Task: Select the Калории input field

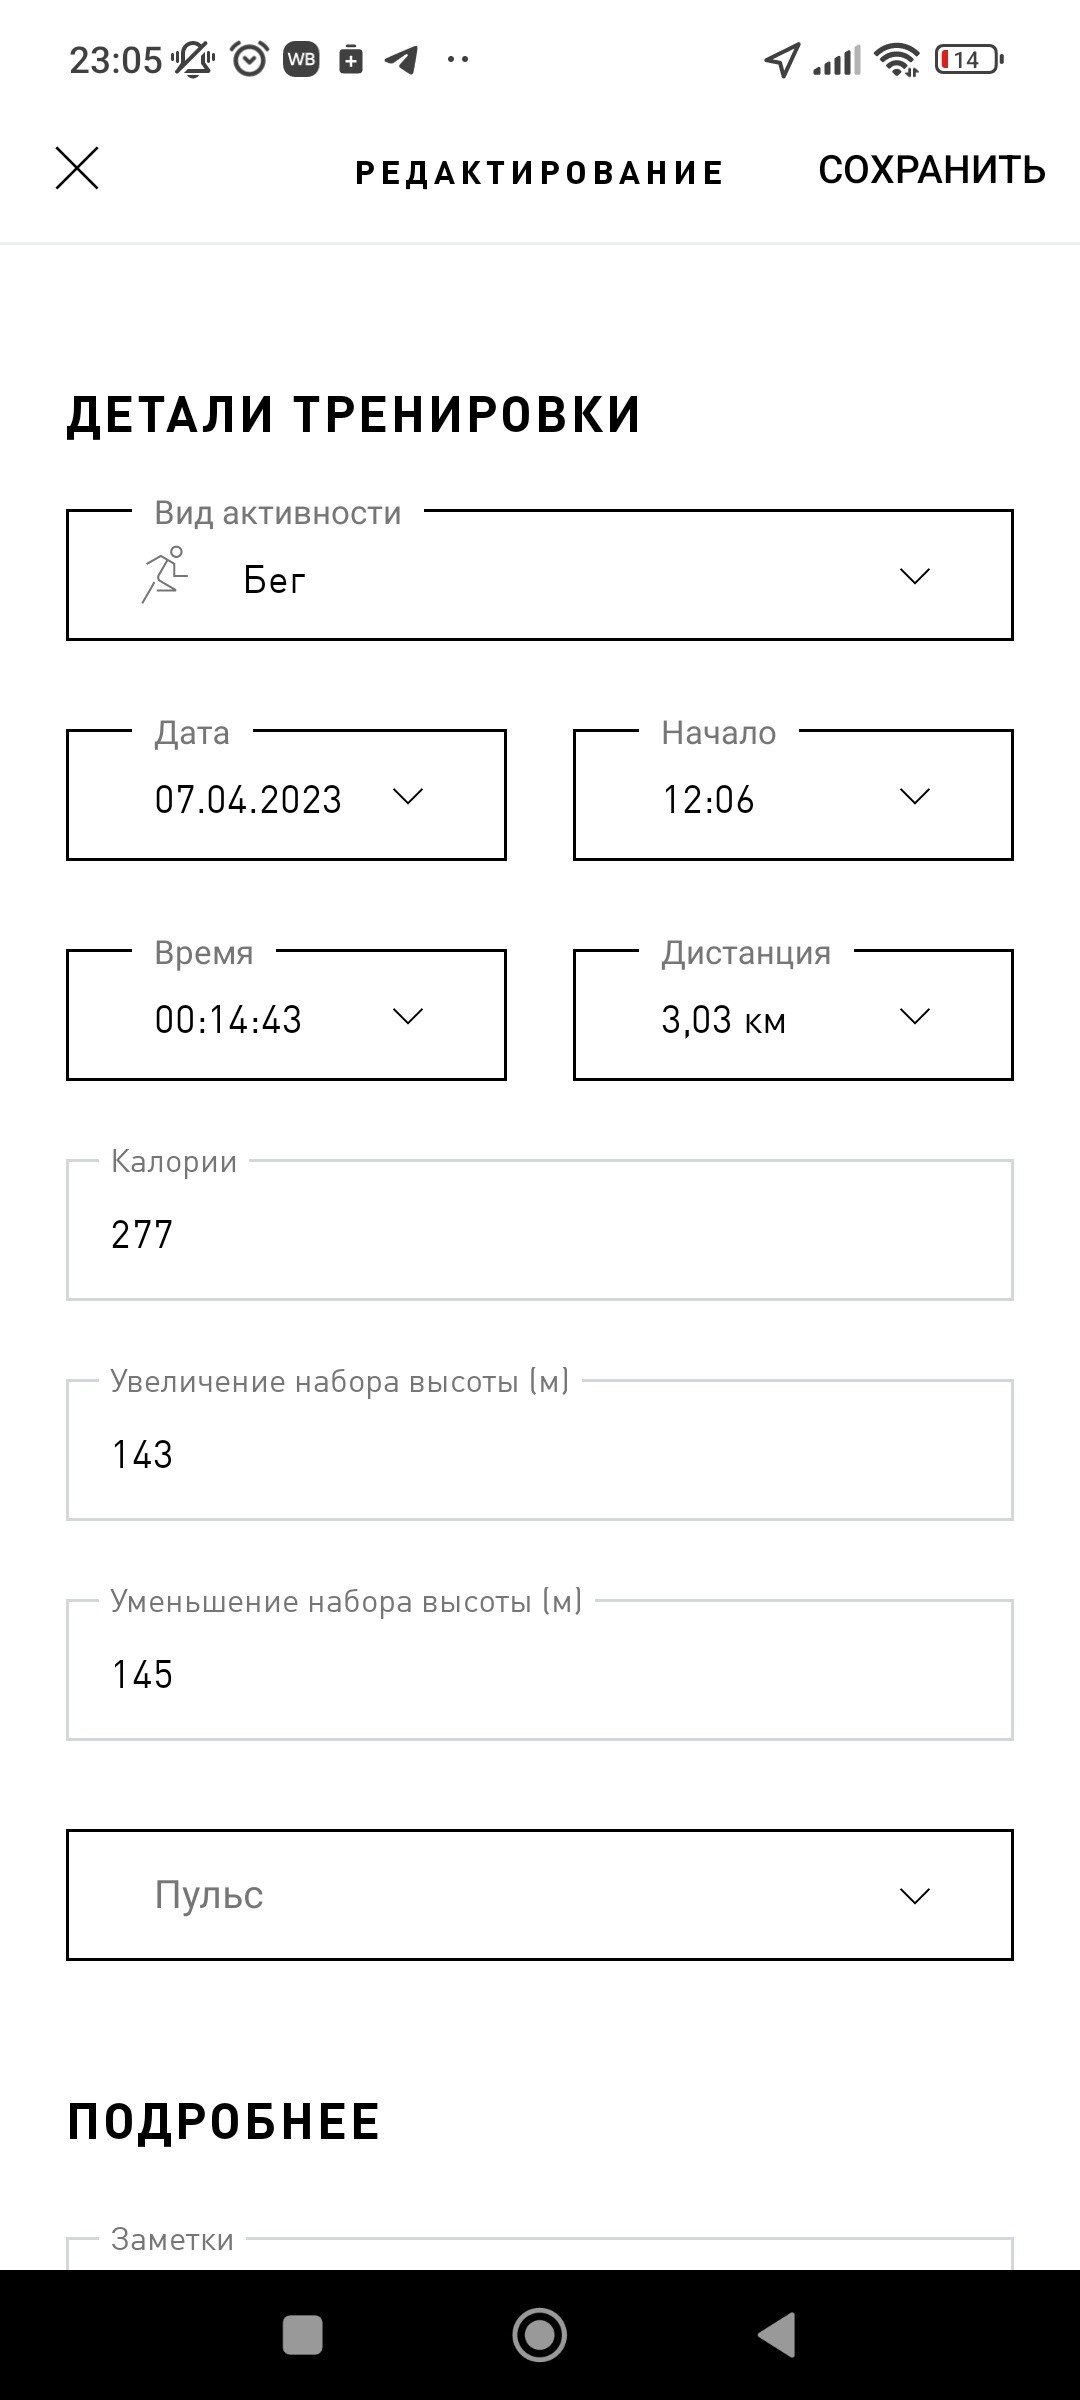Action: pyautogui.click(x=540, y=1230)
